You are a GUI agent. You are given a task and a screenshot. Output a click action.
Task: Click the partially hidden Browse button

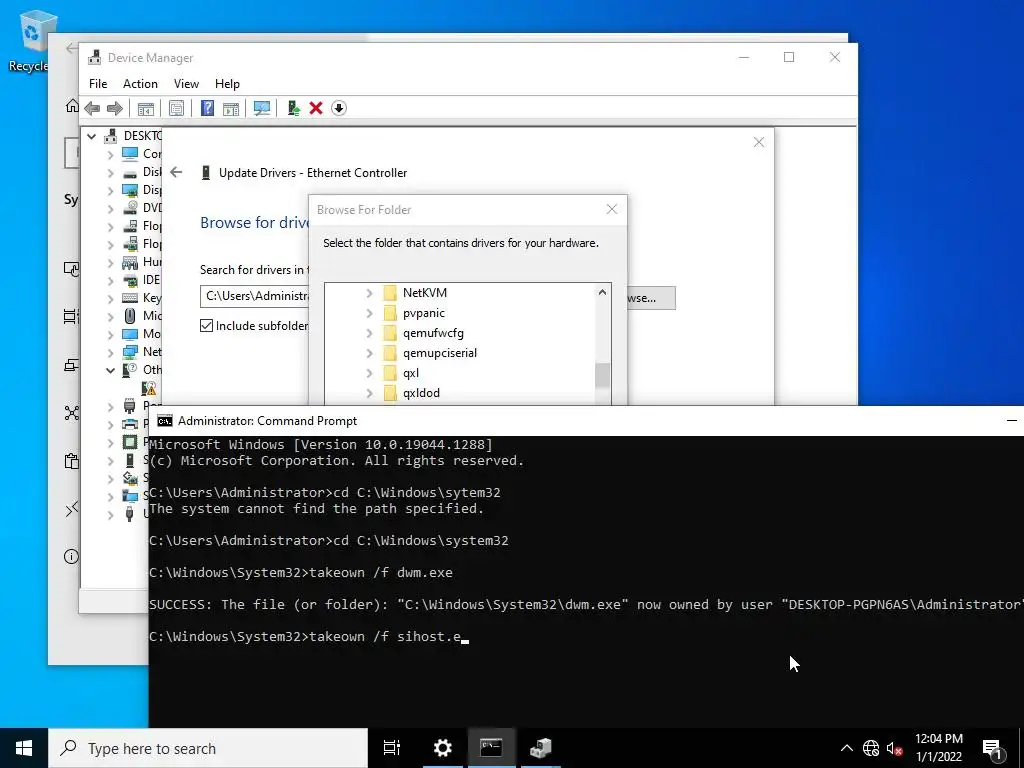(x=651, y=298)
